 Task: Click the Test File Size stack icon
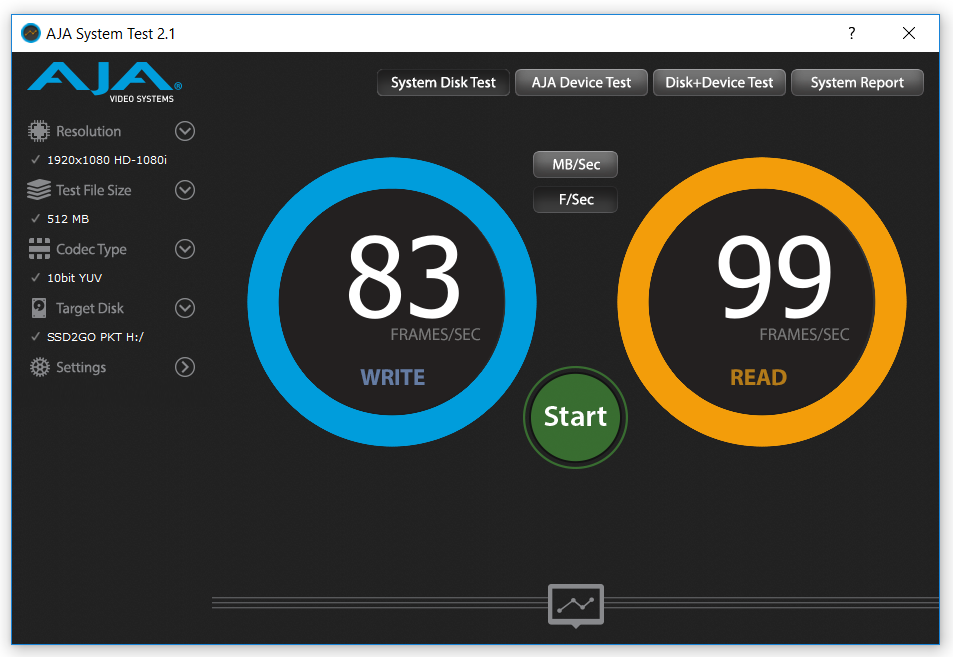(x=39, y=190)
